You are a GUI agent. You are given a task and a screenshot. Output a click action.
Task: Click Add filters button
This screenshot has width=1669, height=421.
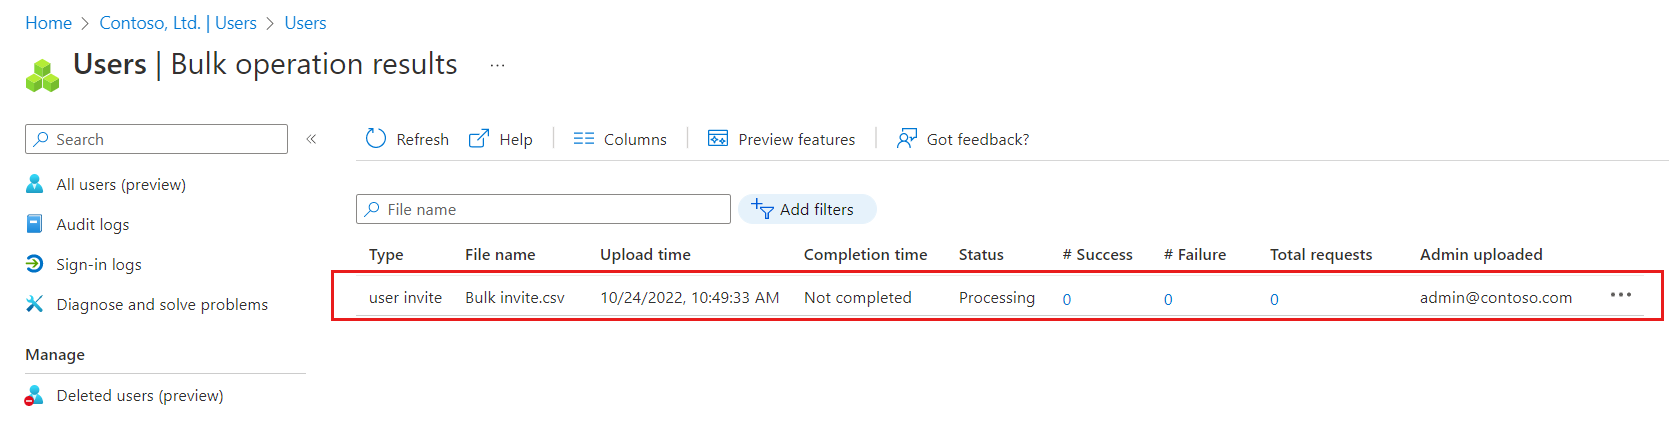[x=807, y=209]
